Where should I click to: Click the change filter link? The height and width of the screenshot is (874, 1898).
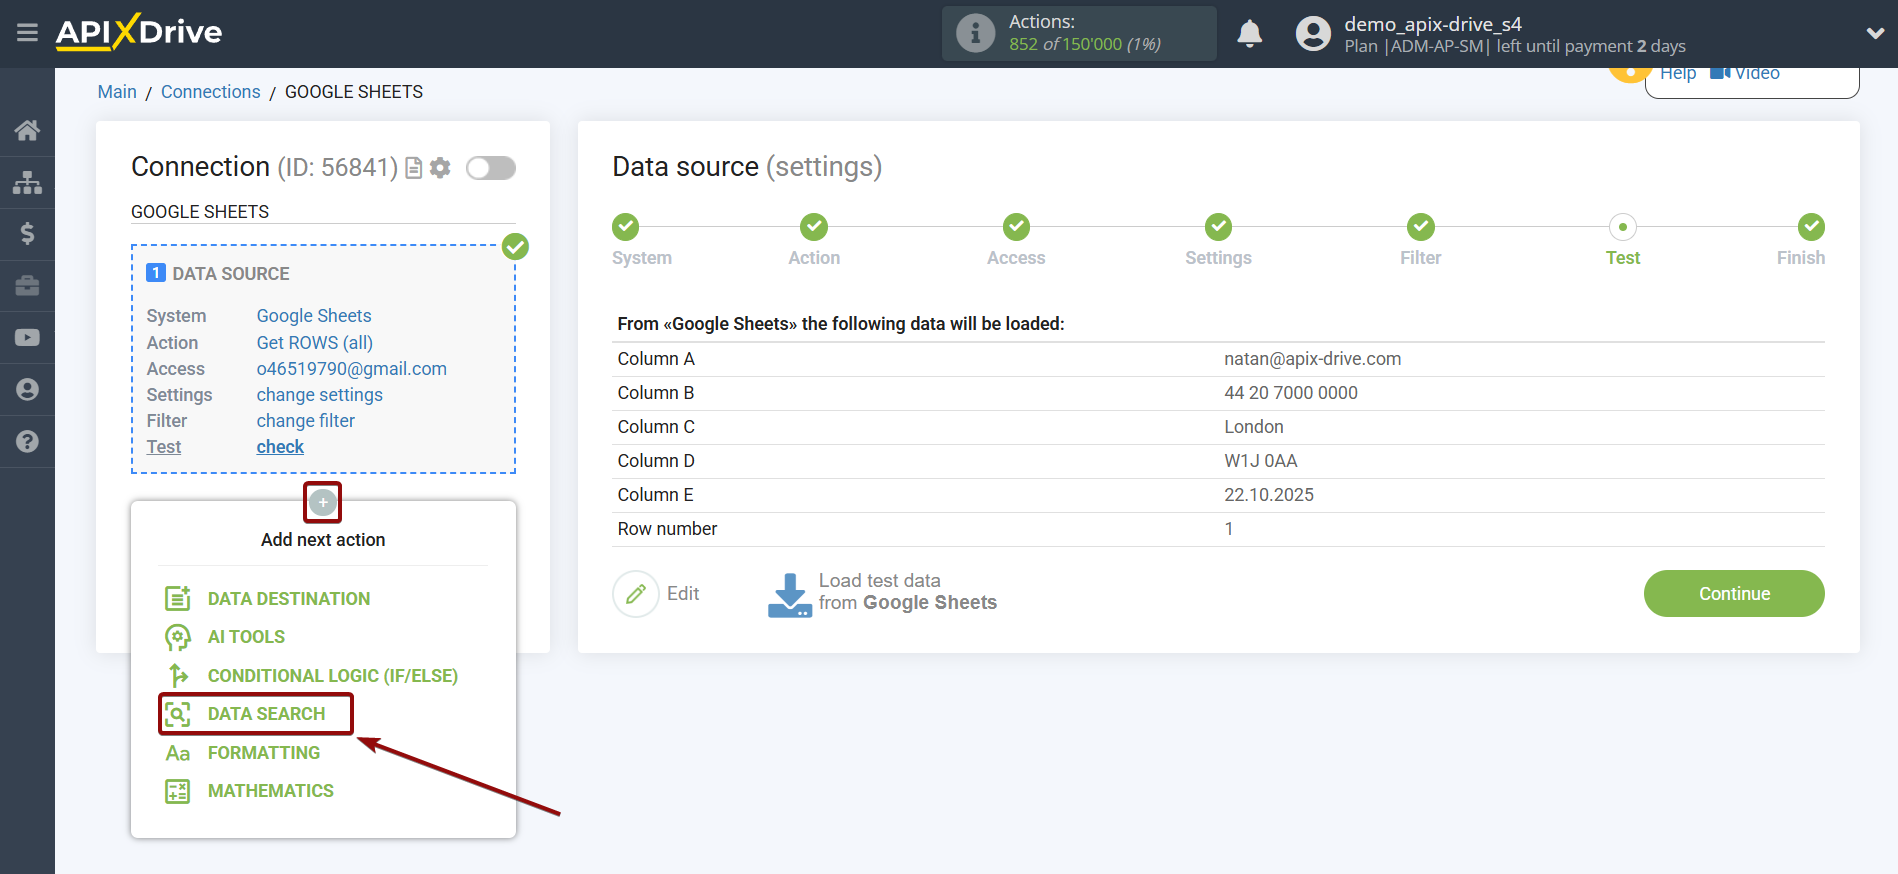pos(305,421)
